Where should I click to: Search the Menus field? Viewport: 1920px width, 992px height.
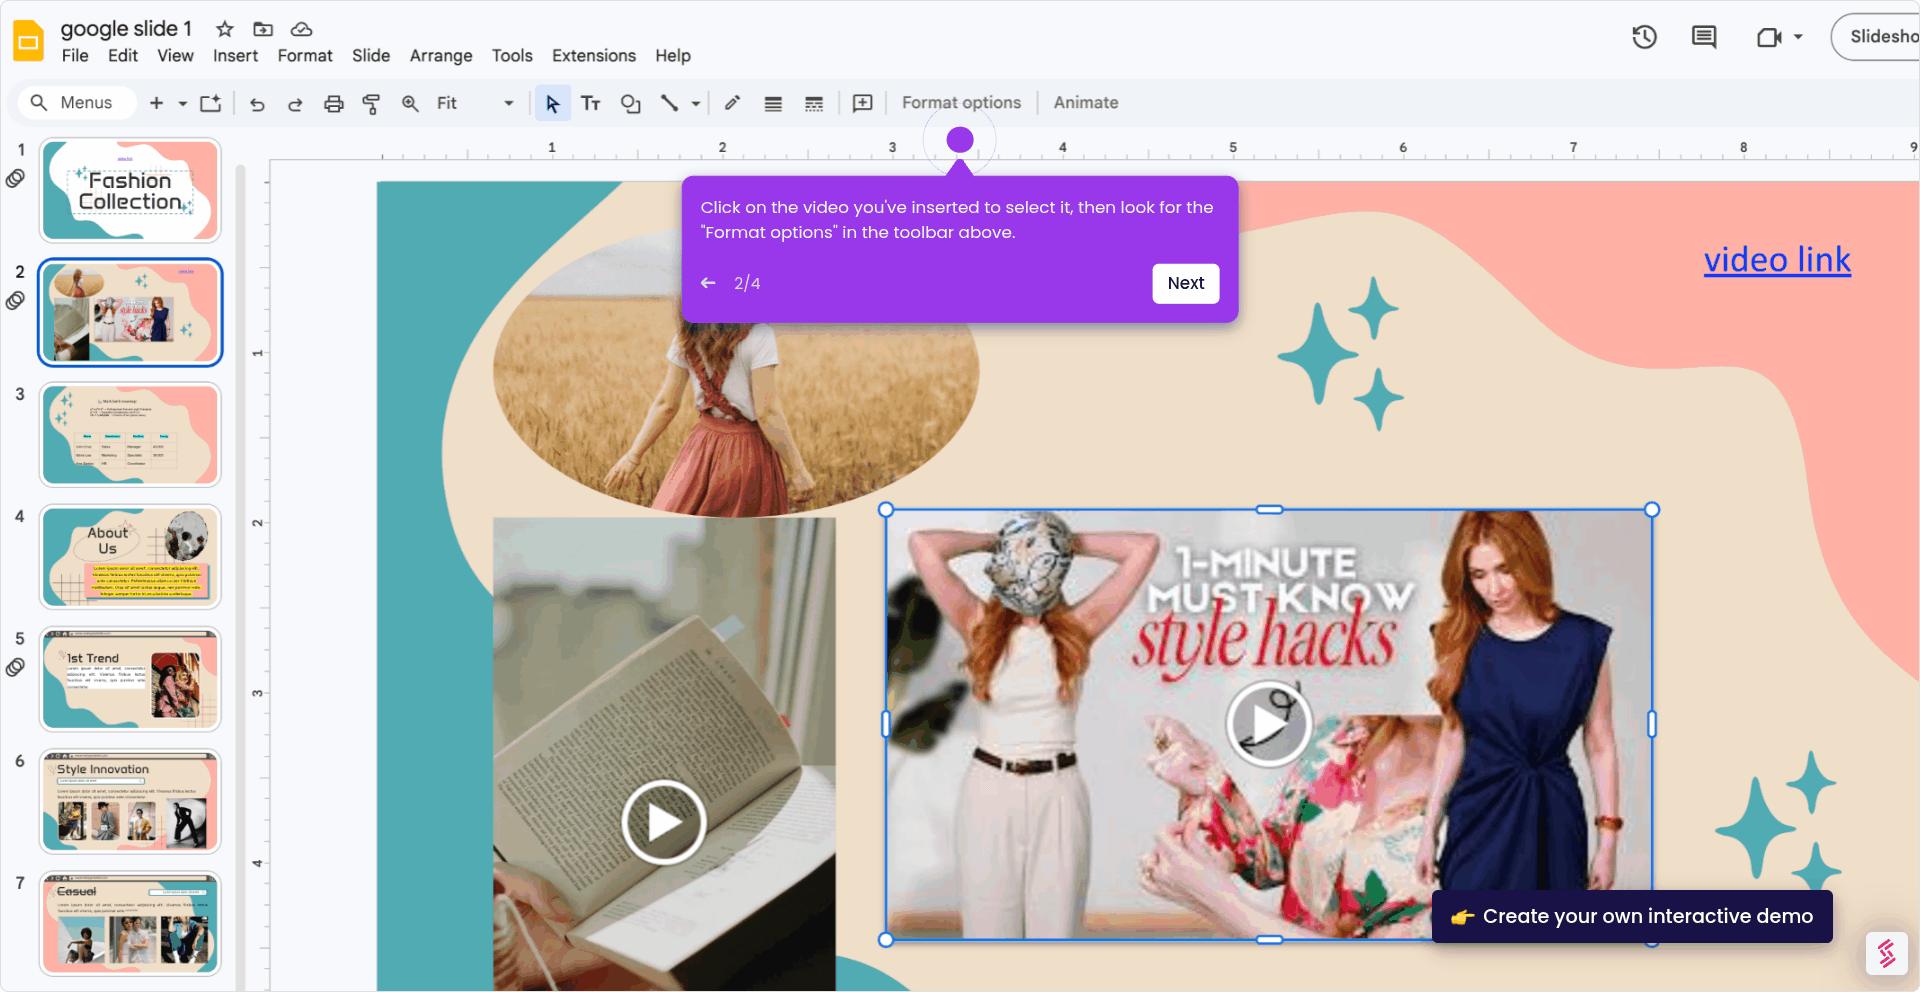[x=76, y=103]
